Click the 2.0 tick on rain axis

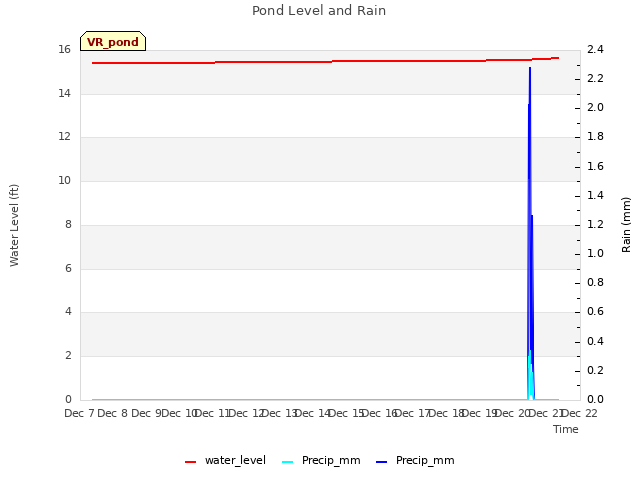(595, 107)
